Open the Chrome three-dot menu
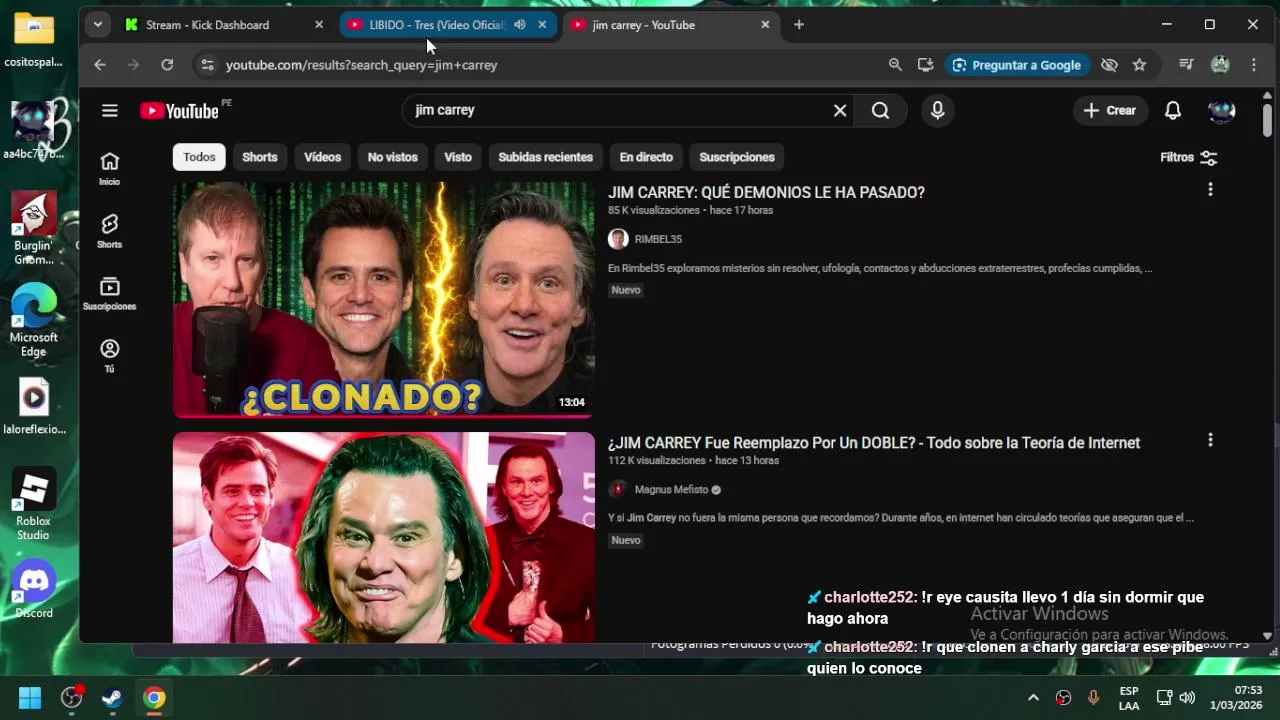This screenshot has width=1280, height=720. coord(1254,65)
